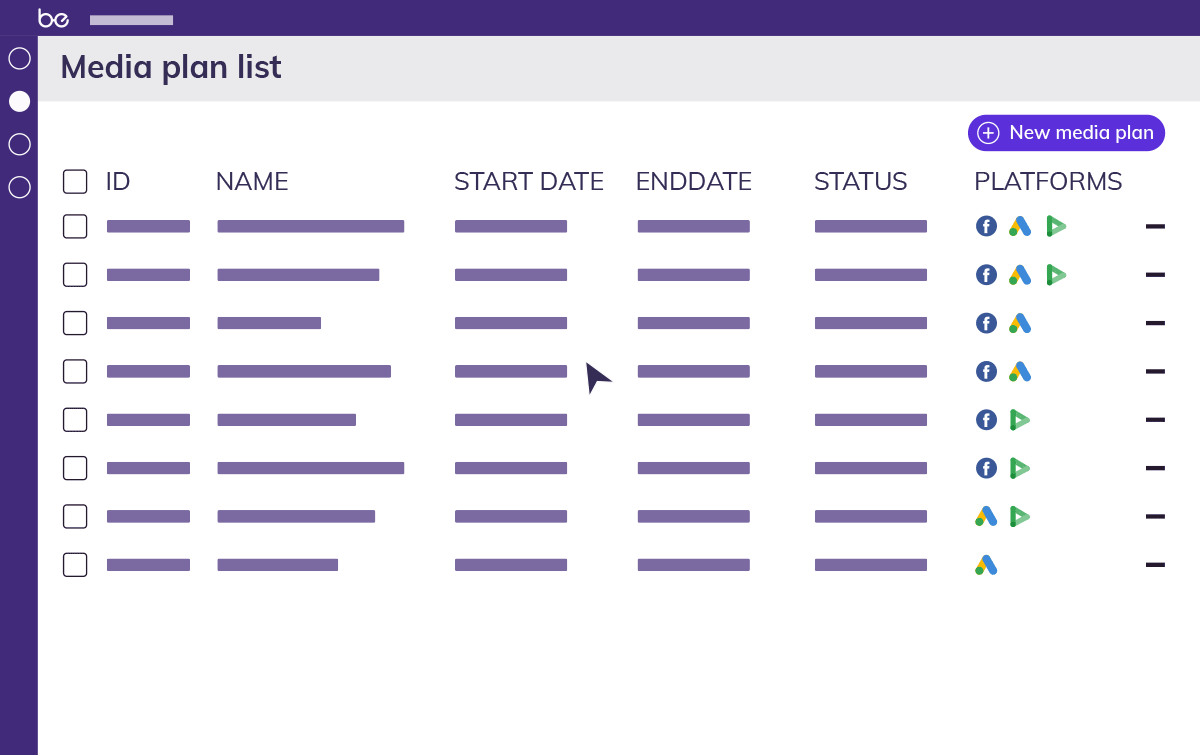
Task: Check the first media plan row checkbox
Action: (x=75, y=227)
